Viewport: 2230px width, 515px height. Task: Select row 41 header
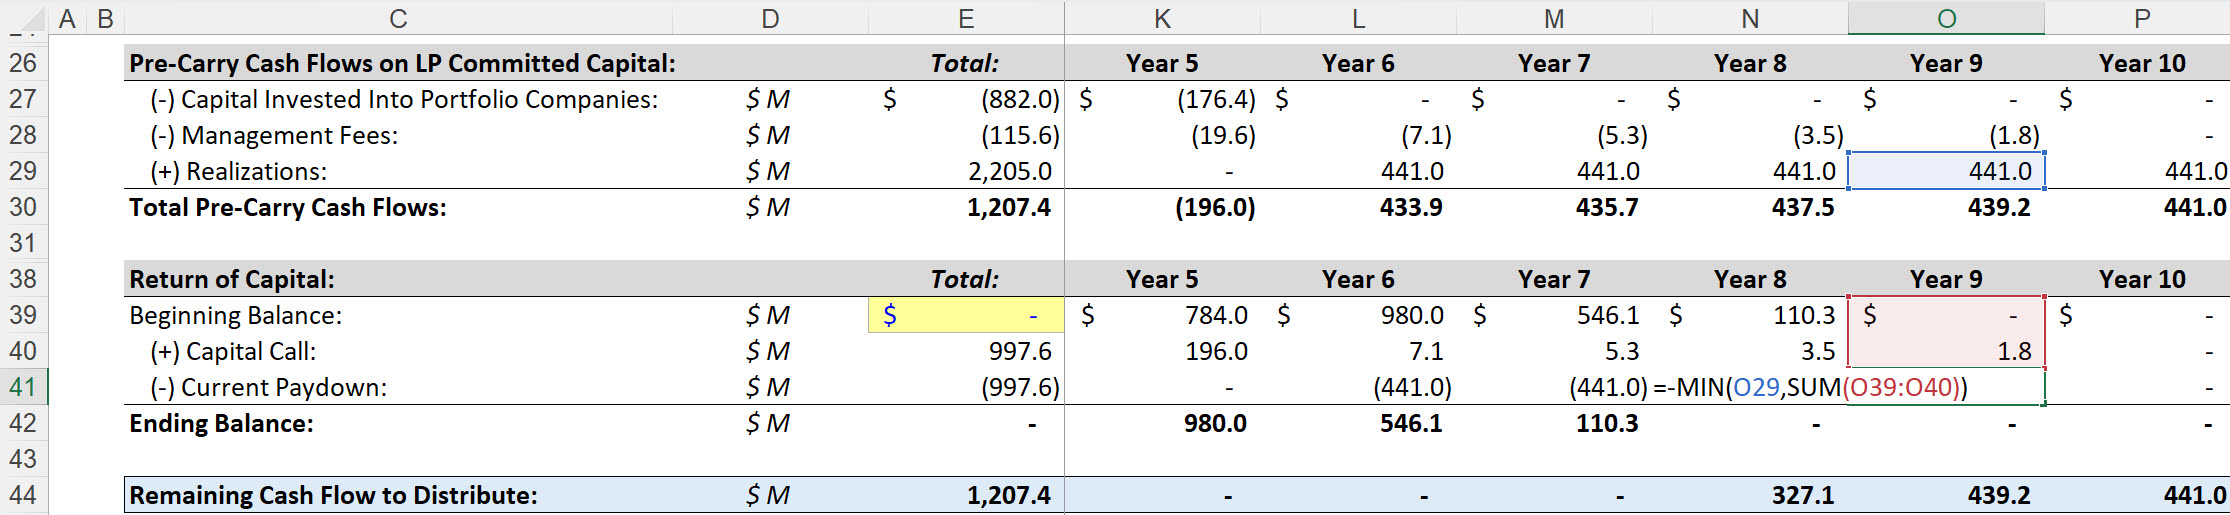pyautogui.click(x=23, y=387)
